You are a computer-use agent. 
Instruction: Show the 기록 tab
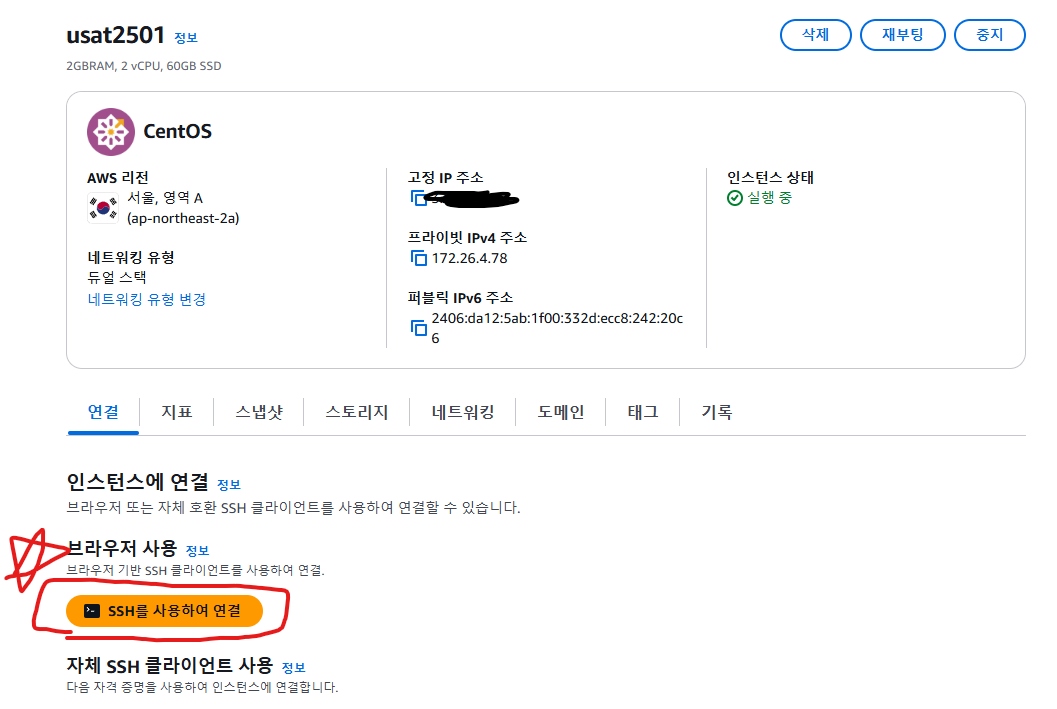click(717, 412)
